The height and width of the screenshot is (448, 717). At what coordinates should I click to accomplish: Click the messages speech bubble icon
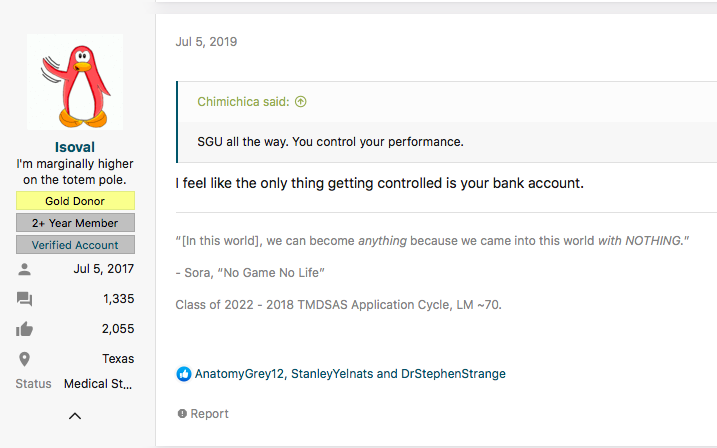point(24,299)
